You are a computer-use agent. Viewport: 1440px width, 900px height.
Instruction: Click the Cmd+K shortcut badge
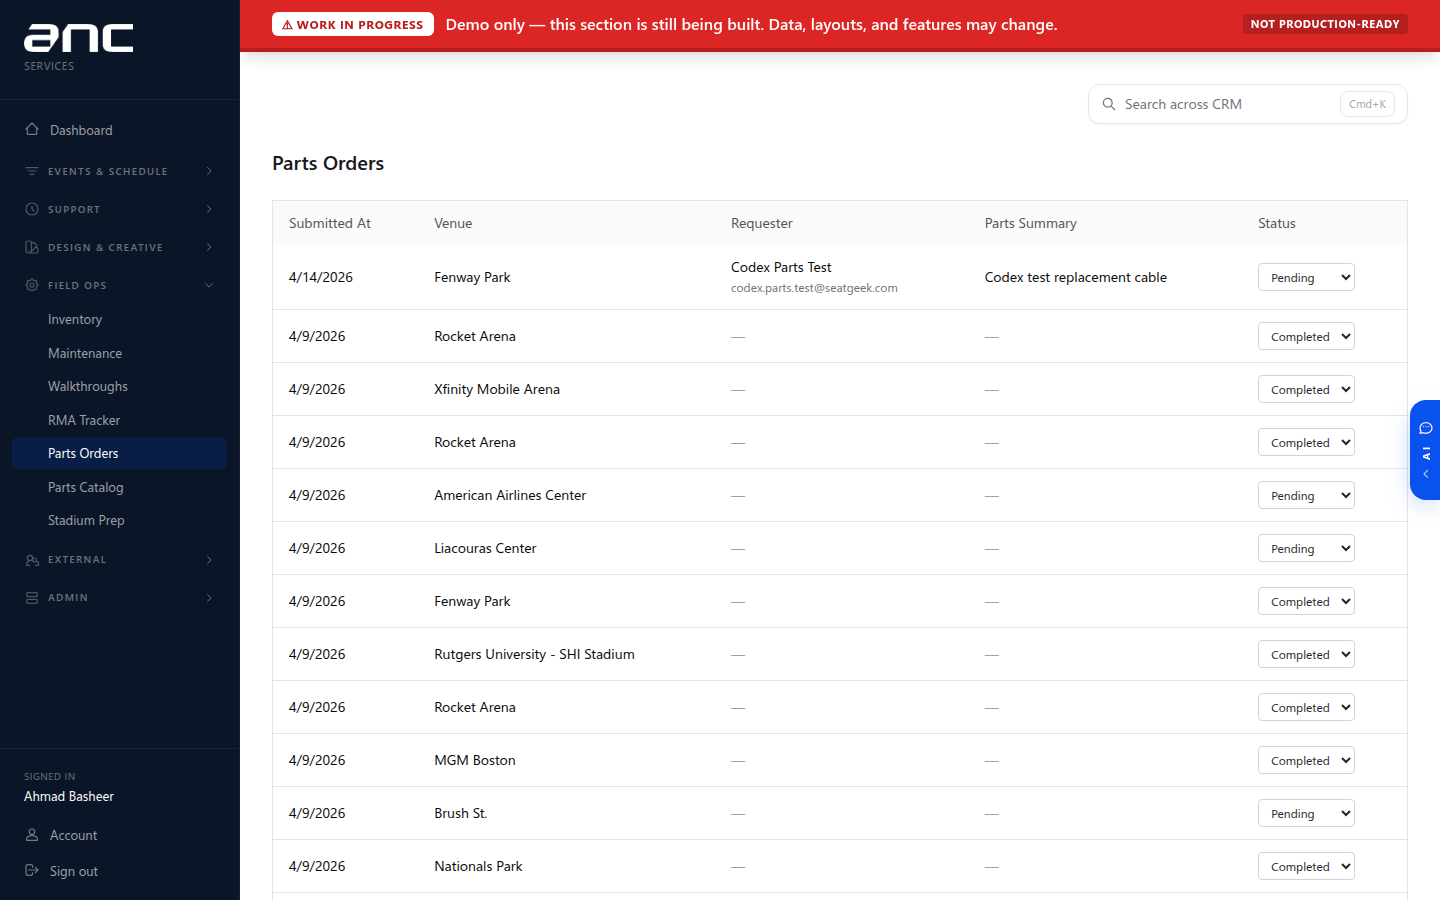1367,104
